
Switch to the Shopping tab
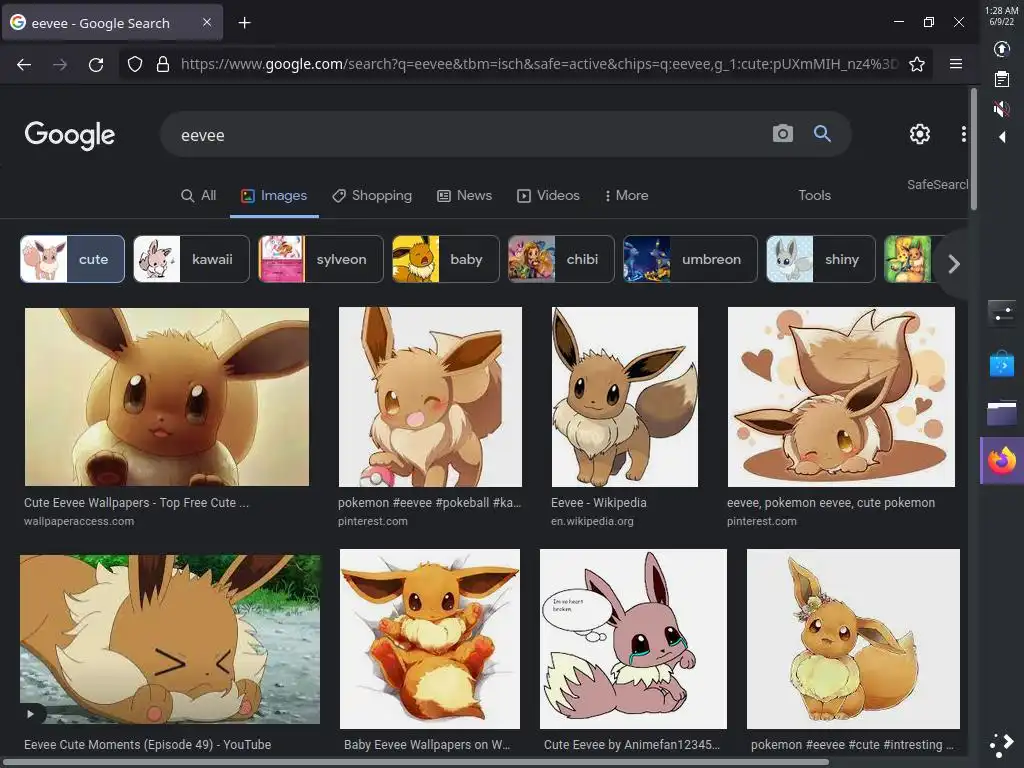coord(372,195)
